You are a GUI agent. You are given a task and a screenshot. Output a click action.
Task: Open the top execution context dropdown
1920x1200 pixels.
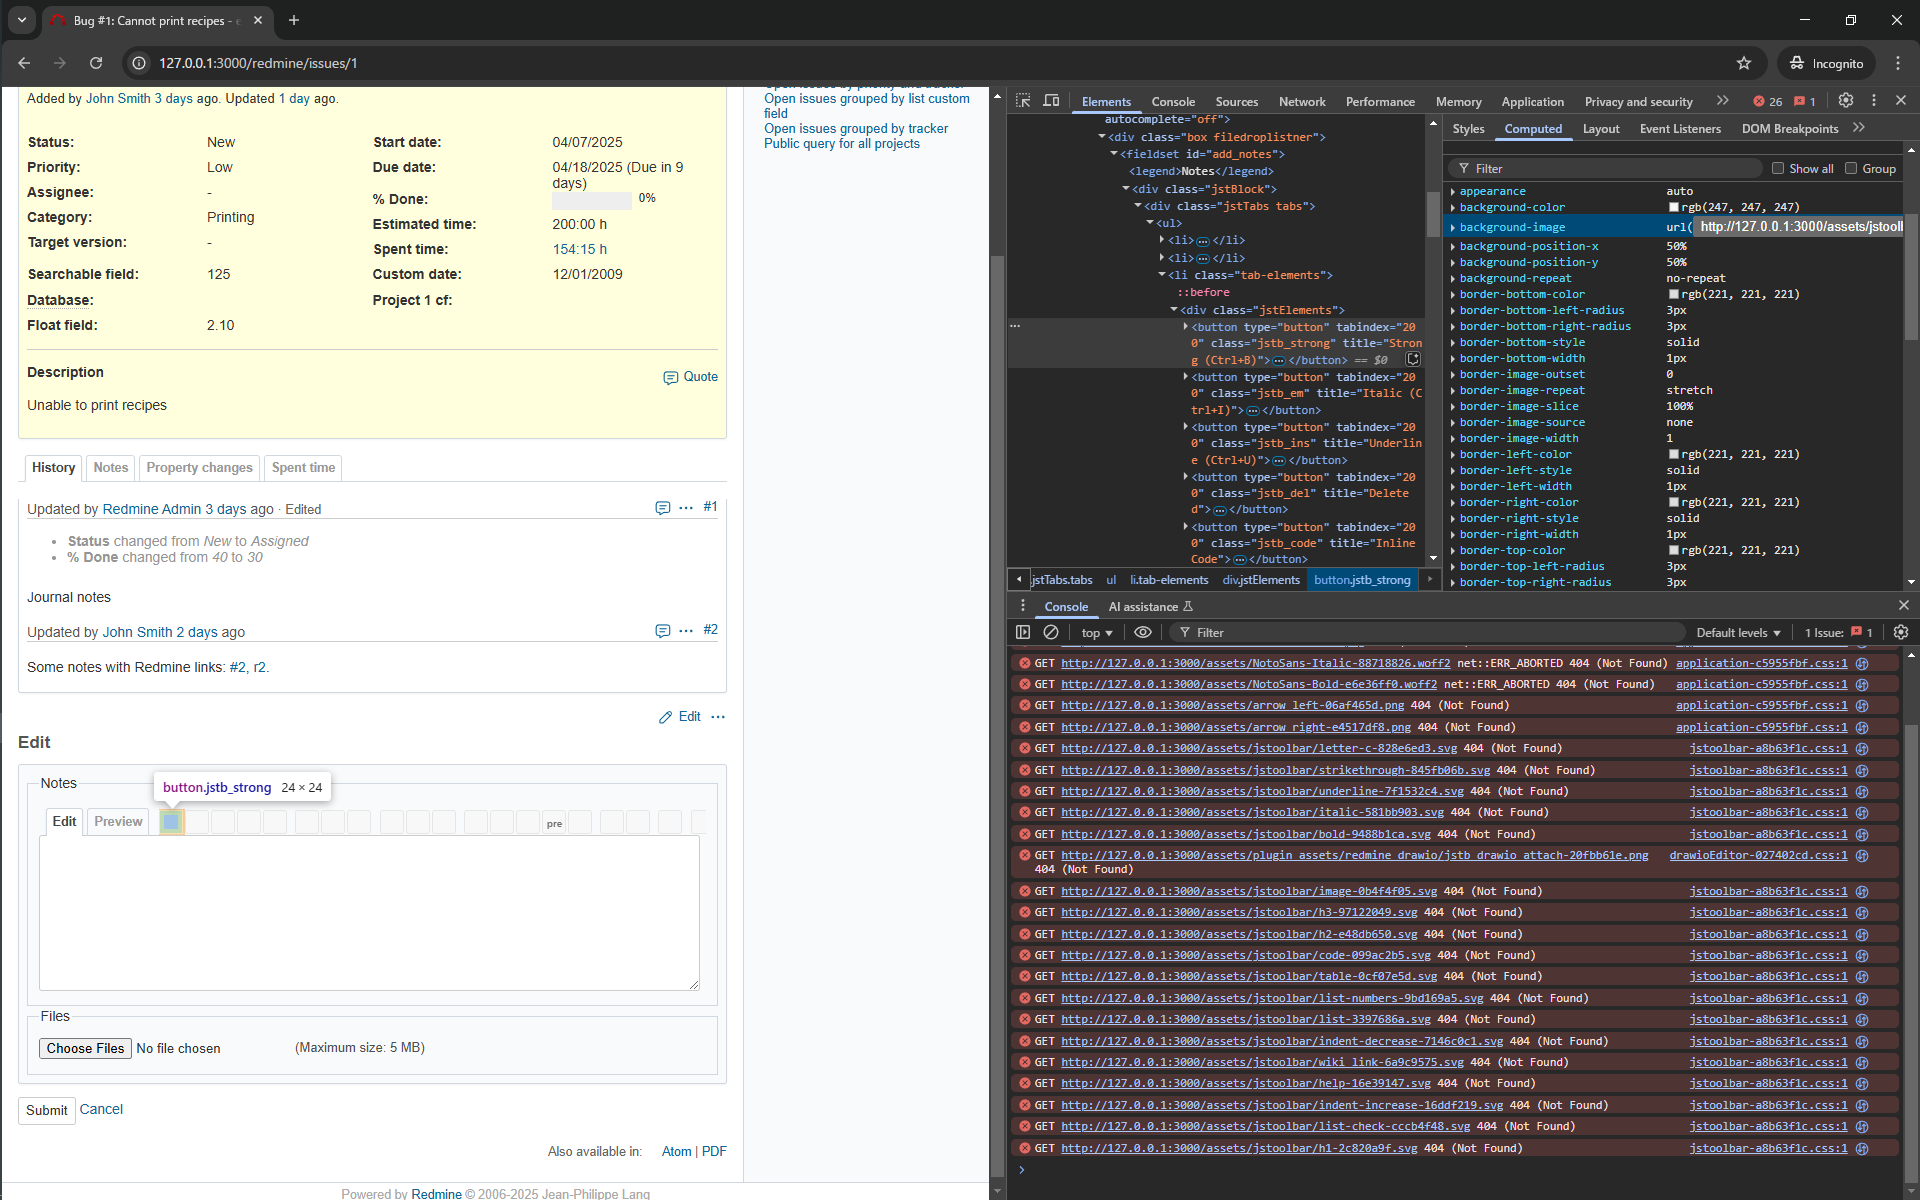click(x=1097, y=632)
